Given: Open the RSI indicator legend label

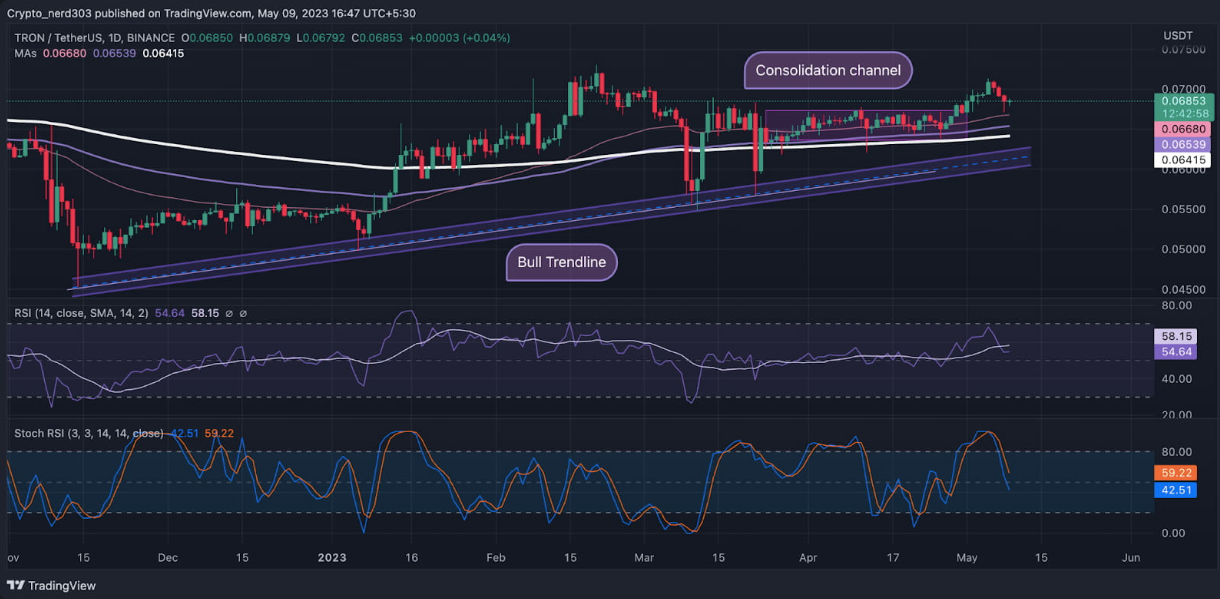Looking at the screenshot, I should click(x=81, y=313).
